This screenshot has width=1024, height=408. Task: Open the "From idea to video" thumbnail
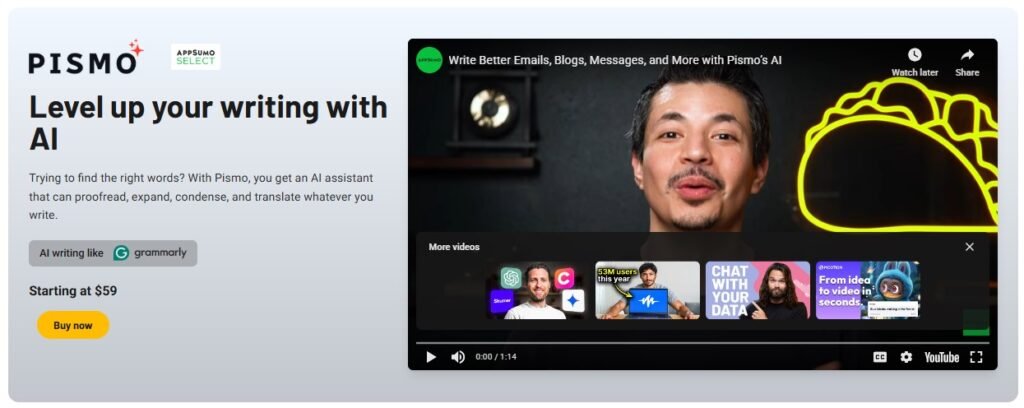click(x=867, y=290)
